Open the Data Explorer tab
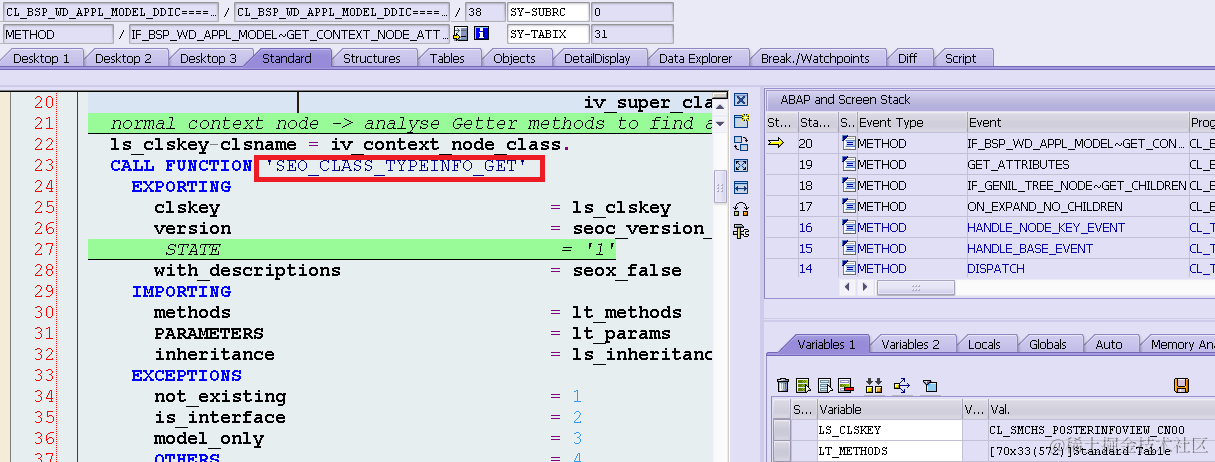Screen dimensions: 1215x462 [x=695, y=58]
